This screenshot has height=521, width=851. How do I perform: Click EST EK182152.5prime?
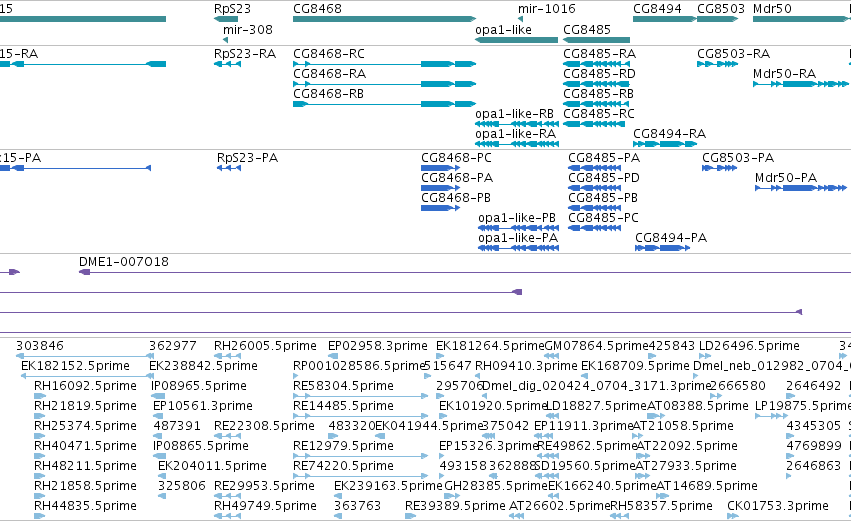pos(75,366)
